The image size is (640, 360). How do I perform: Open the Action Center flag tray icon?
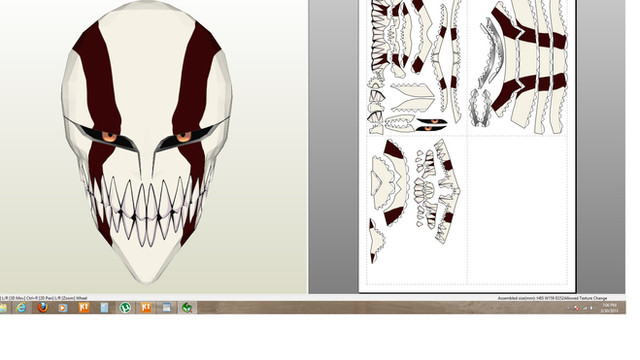click(576, 308)
